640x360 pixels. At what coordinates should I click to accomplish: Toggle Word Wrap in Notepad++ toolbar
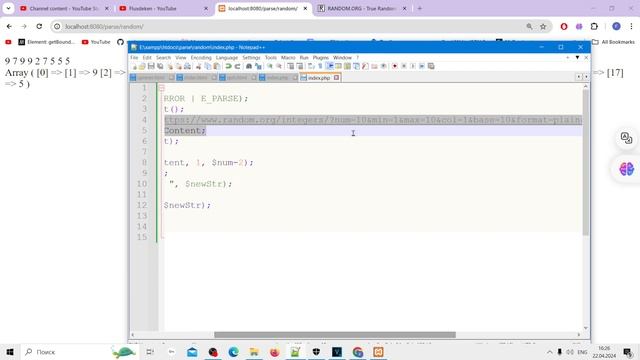pyautogui.click(x=311, y=66)
